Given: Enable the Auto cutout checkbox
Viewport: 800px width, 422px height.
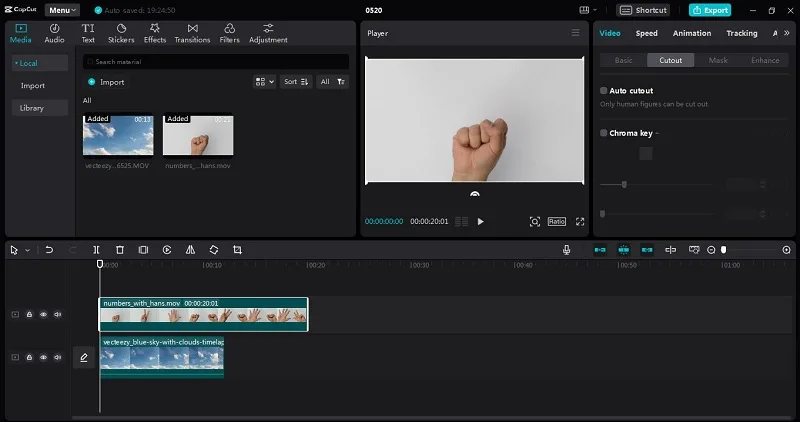Looking at the screenshot, I should (x=604, y=90).
